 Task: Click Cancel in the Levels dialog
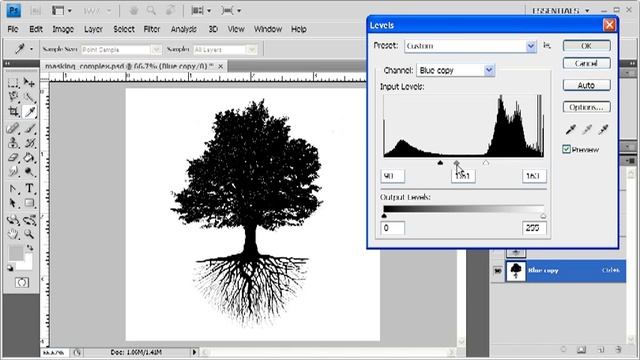pos(587,63)
